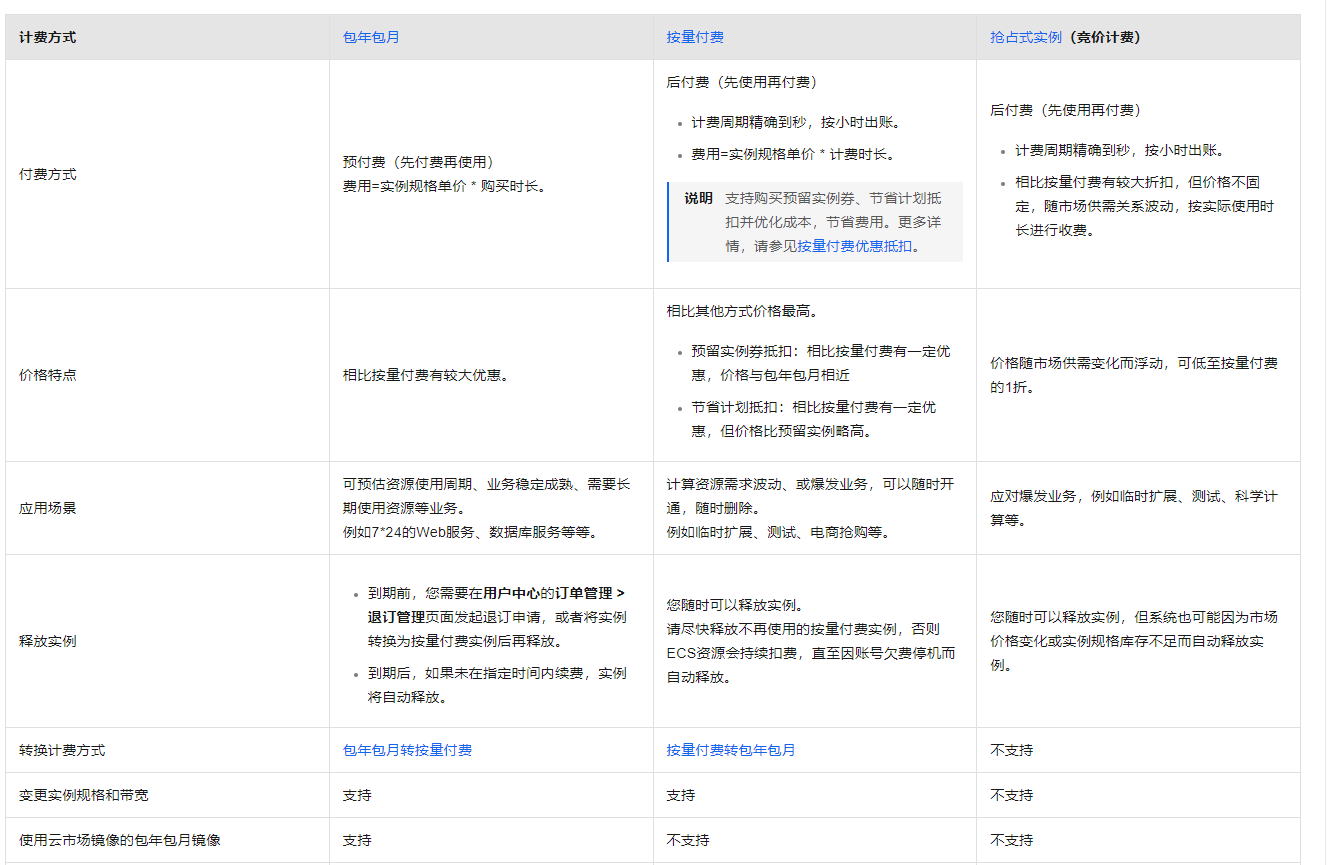Click the 到期后 bullet paragraph
1330x865 pixels.
pos(497,685)
